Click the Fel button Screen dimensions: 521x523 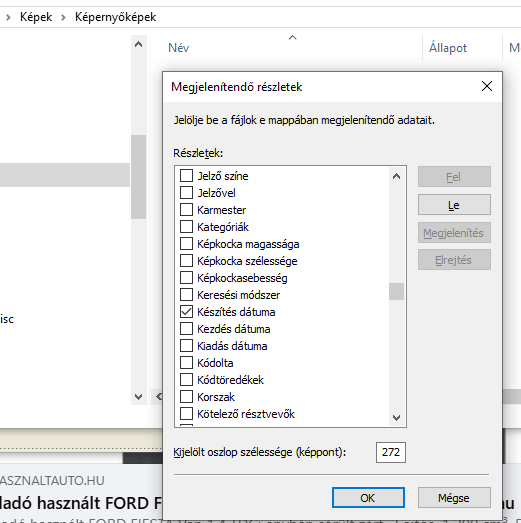[x=454, y=177]
